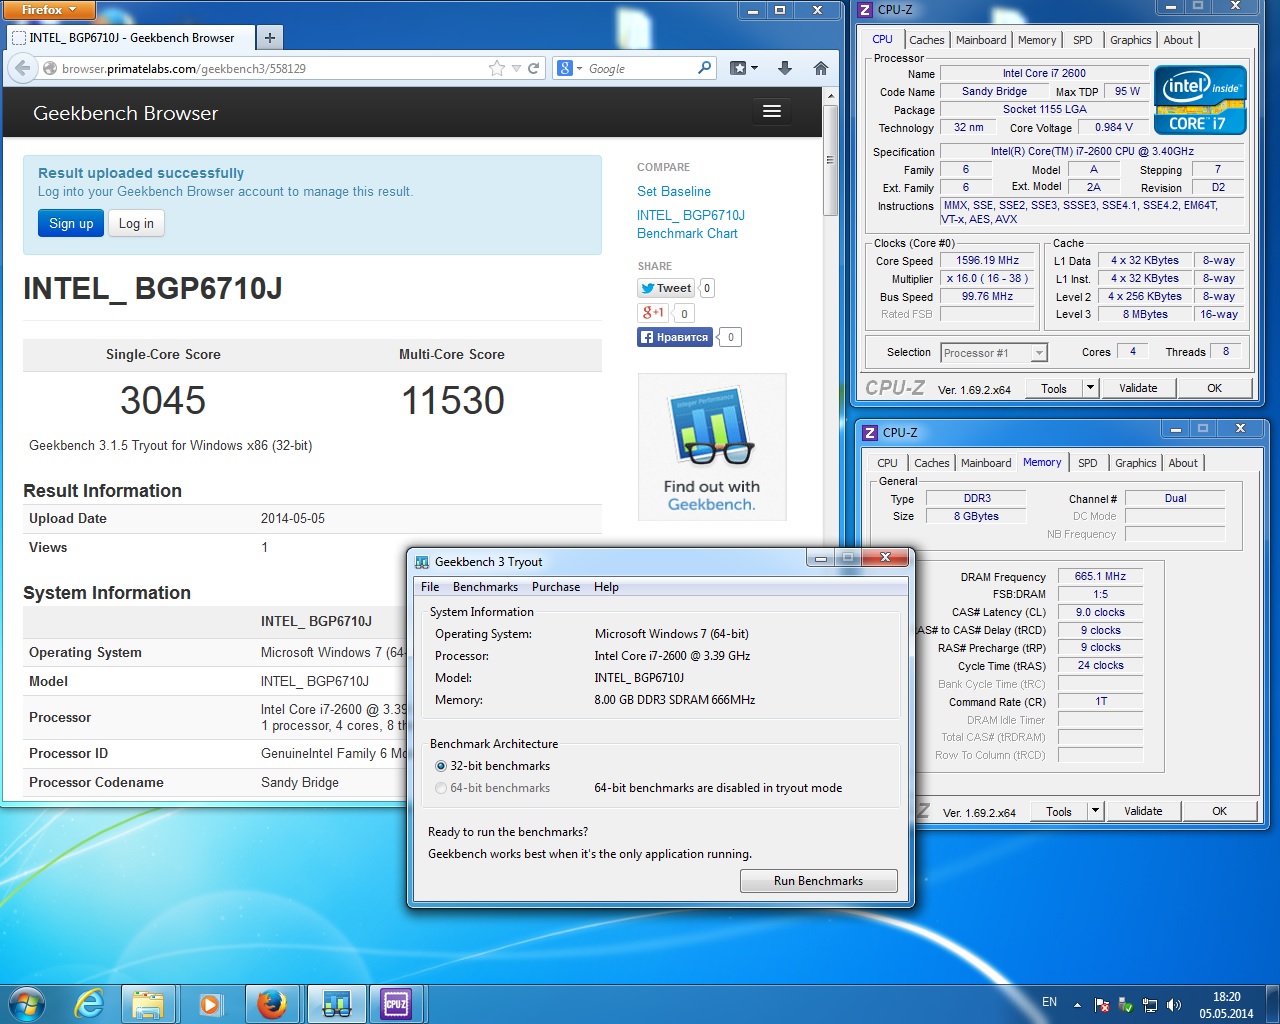1280x1024 pixels.
Task: Start a search with the magnifier icon
Action: pyautogui.click(x=705, y=68)
